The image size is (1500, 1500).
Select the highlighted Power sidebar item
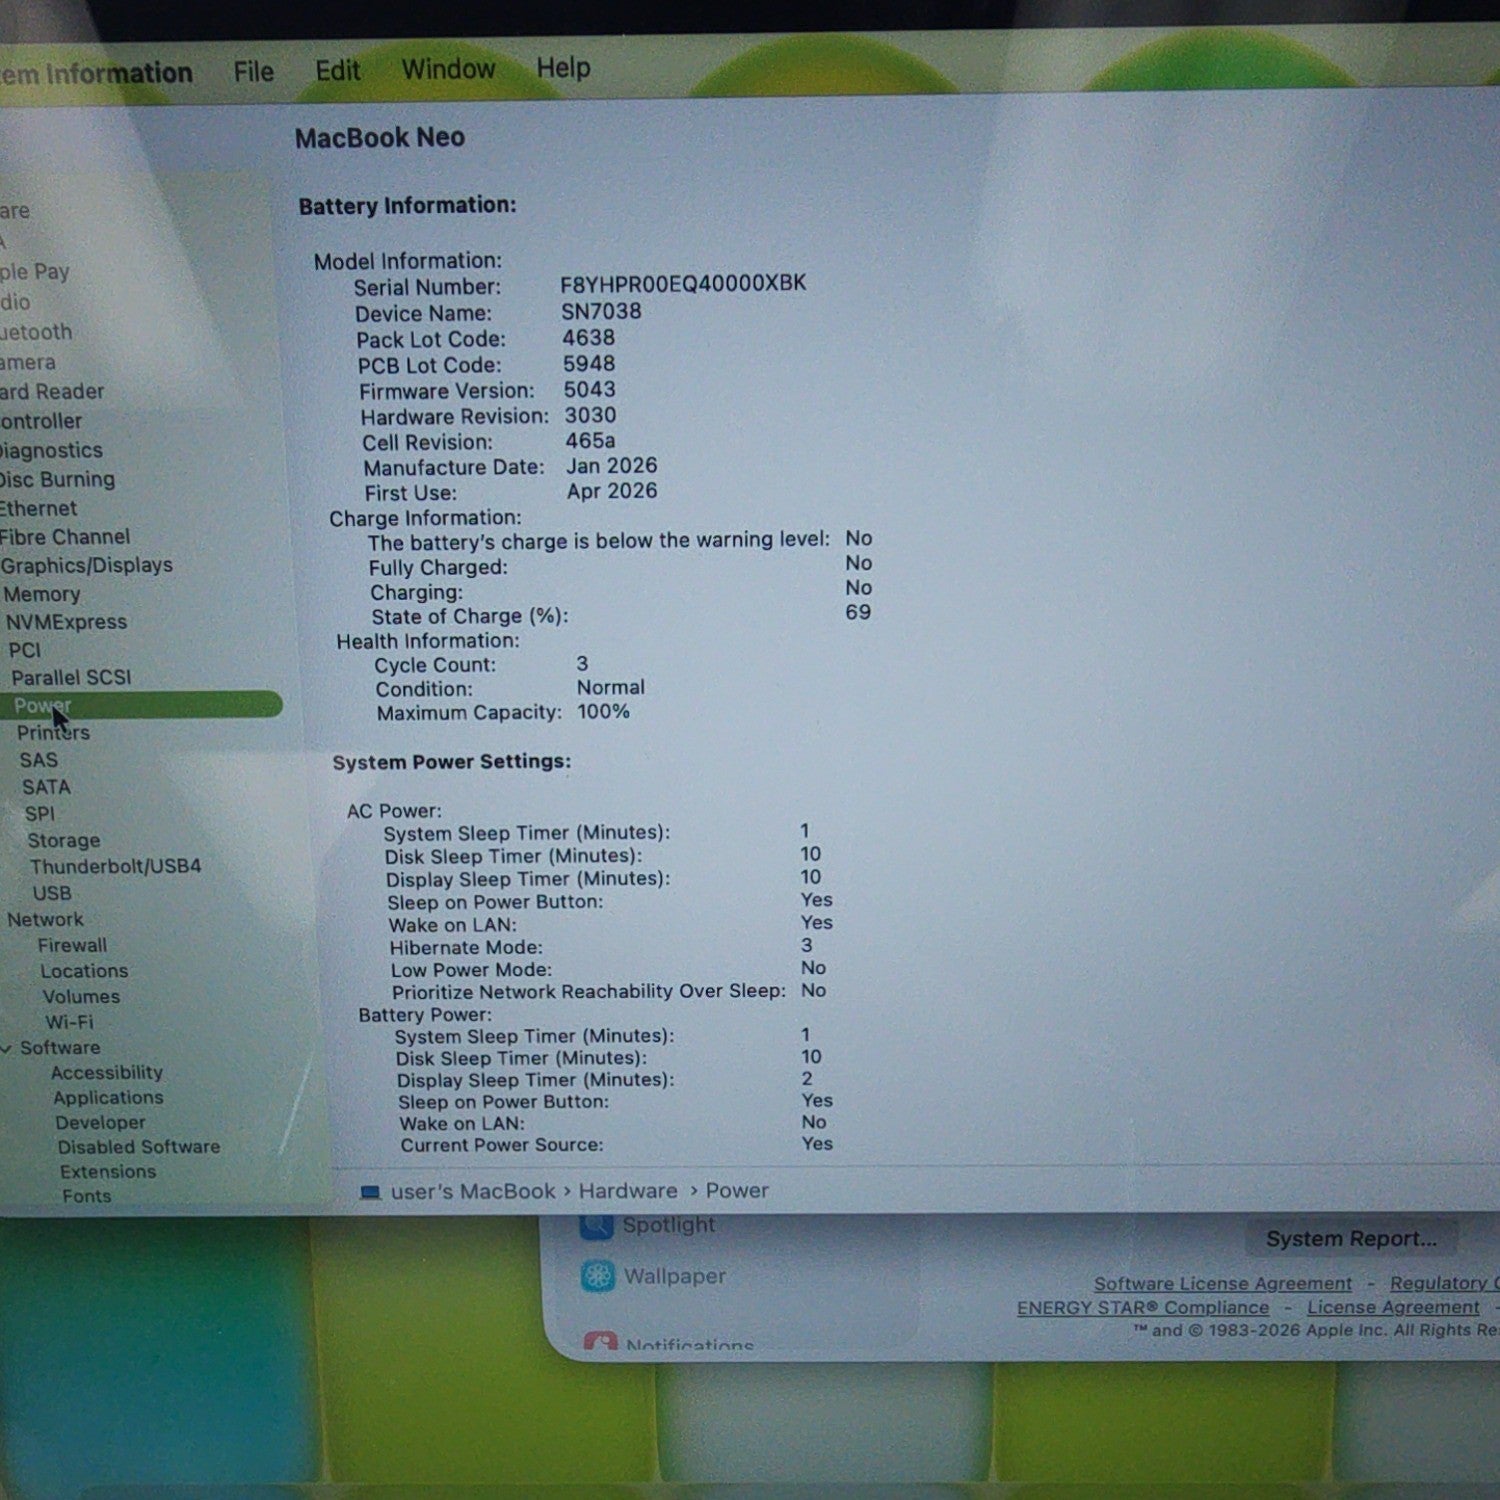coord(140,705)
